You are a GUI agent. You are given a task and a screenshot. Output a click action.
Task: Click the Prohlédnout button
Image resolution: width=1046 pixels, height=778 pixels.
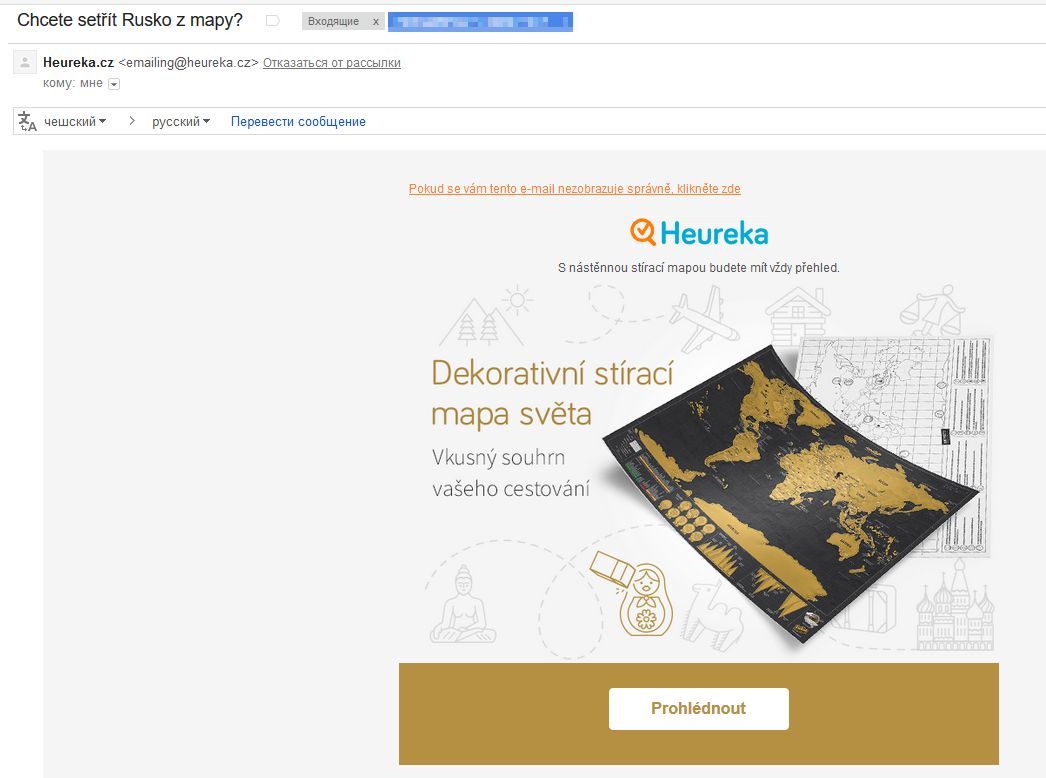tap(698, 709)
